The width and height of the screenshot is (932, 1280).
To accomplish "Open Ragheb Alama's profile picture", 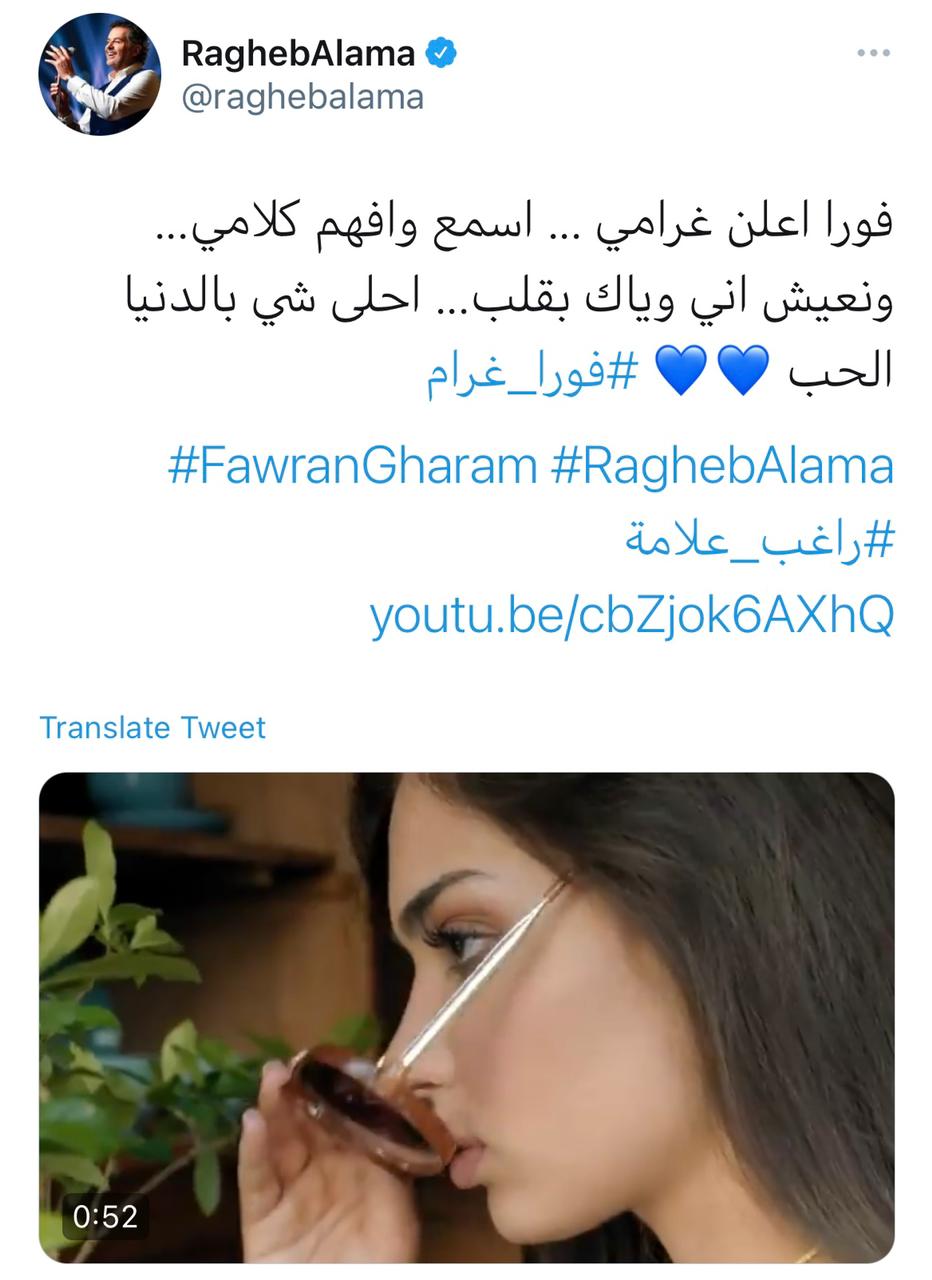I will point(99,74).
